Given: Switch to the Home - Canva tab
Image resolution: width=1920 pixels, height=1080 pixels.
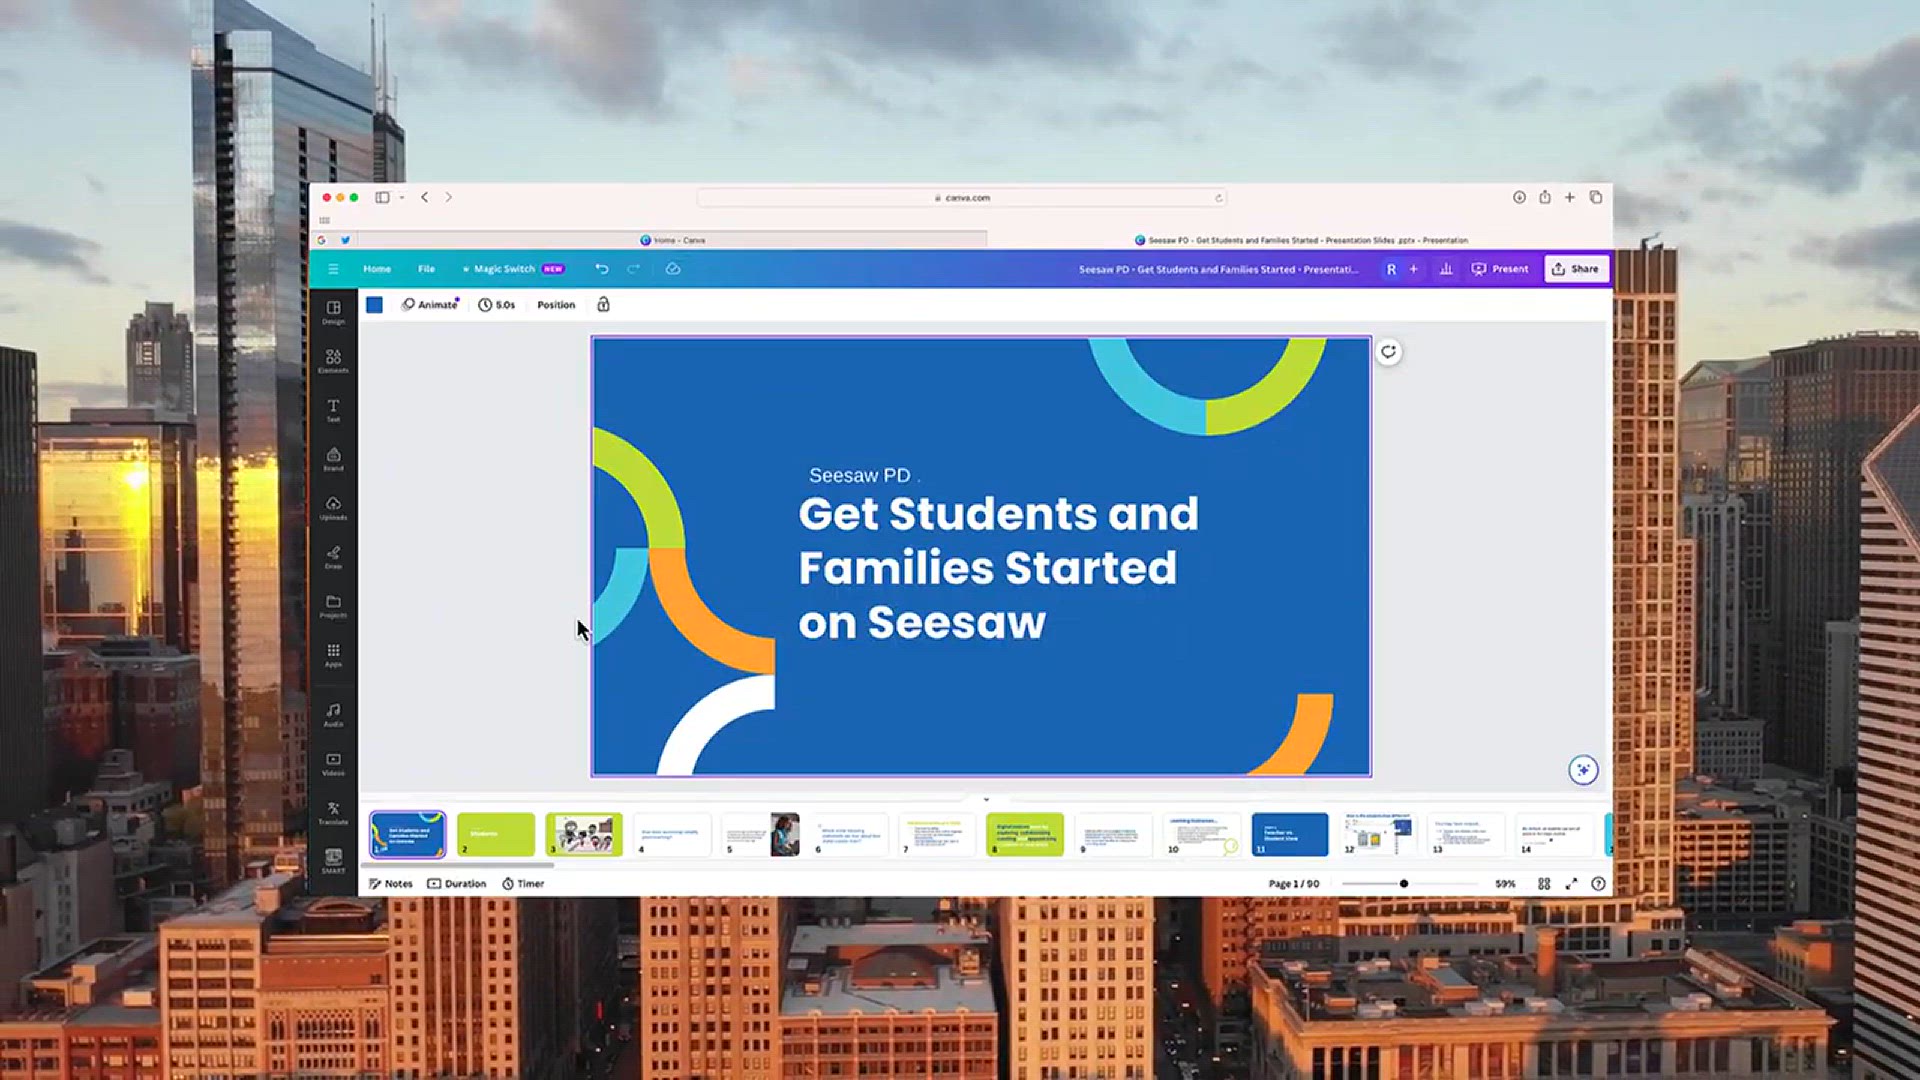Looking at the screenshot, I should pyautogui.click(x=672, y=240).
